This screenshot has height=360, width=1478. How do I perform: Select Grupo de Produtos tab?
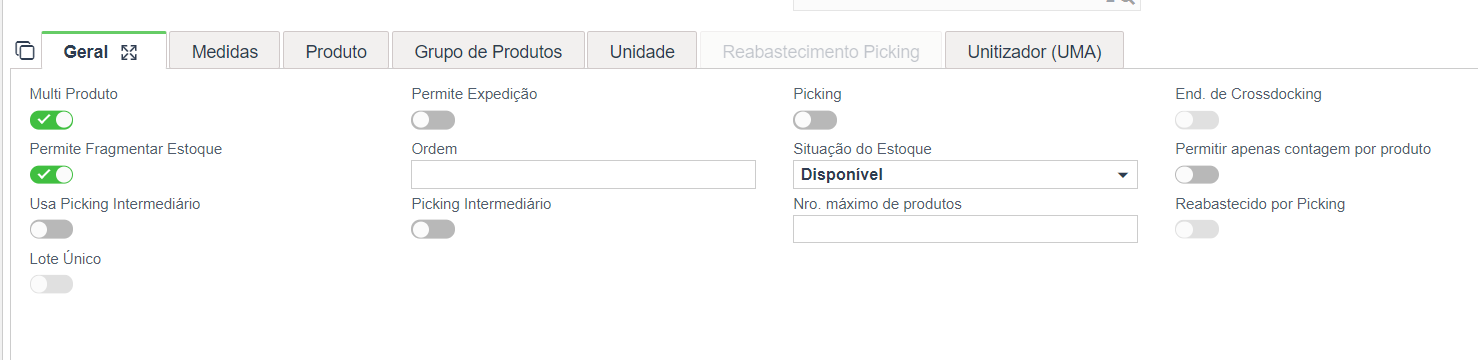pyautogui.click(x=488, y=51)
